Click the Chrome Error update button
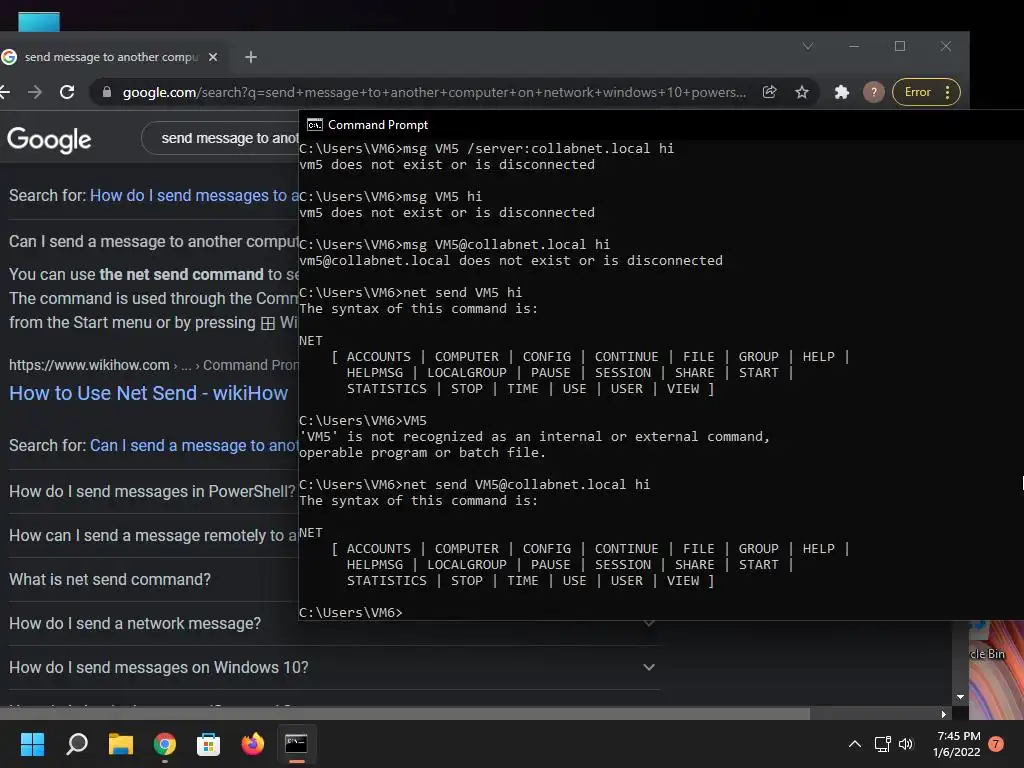 tap(926, 92)
